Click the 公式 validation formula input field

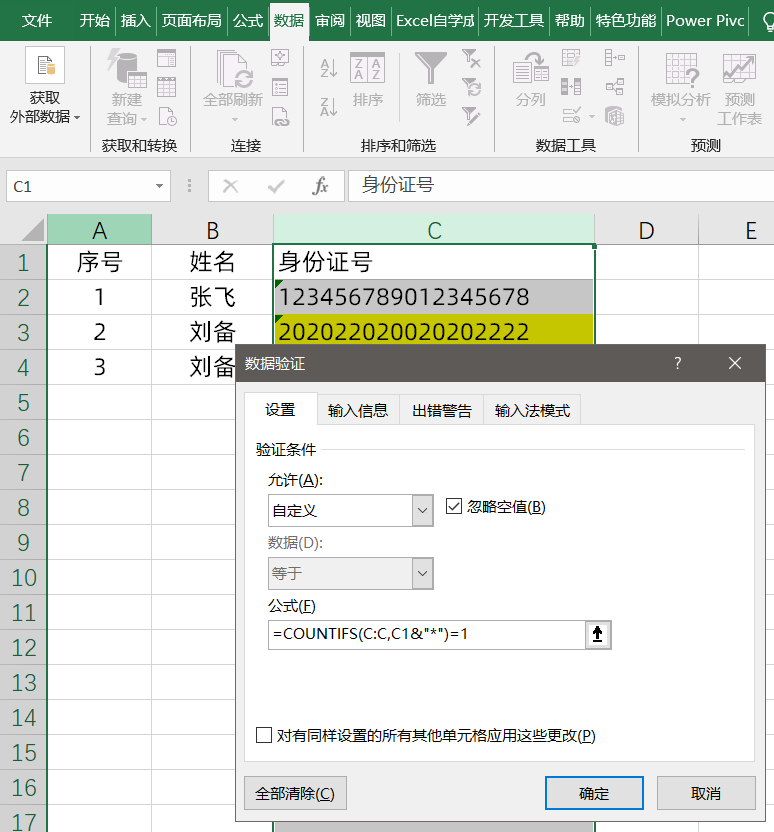(427, 635)
